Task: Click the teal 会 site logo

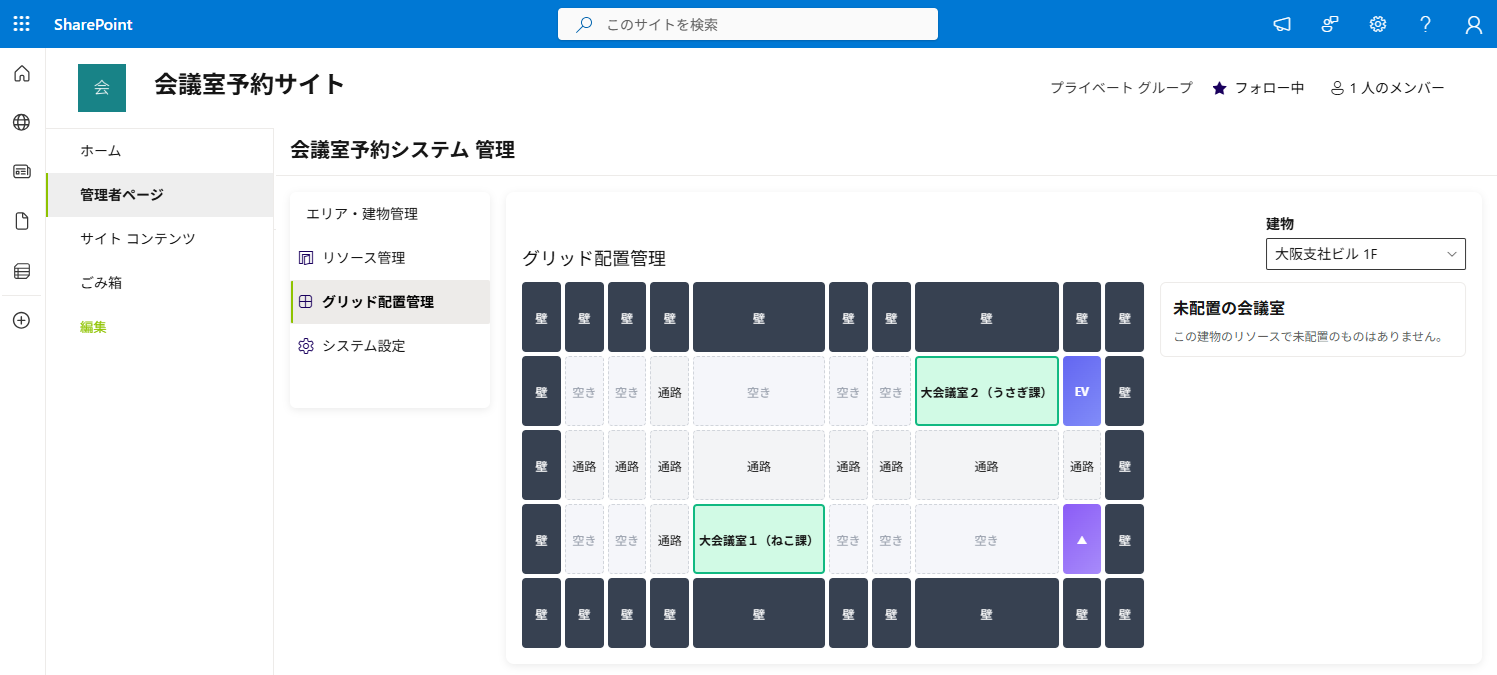Action: click(102, 88)
